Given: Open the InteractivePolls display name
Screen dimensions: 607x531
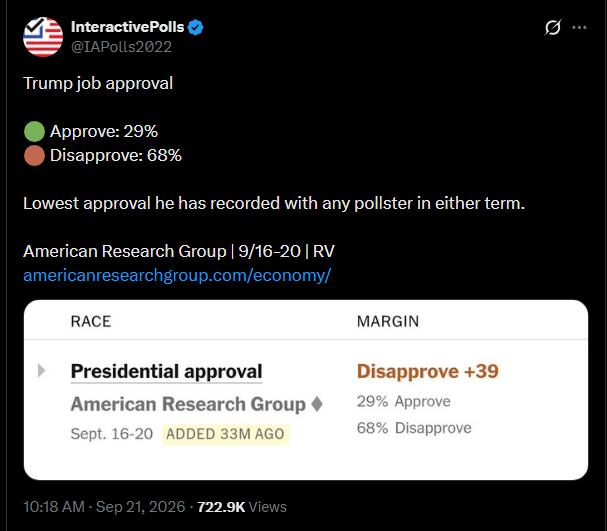Looking at the screenshot, I should pyautogui.click(x=127, y=27).
